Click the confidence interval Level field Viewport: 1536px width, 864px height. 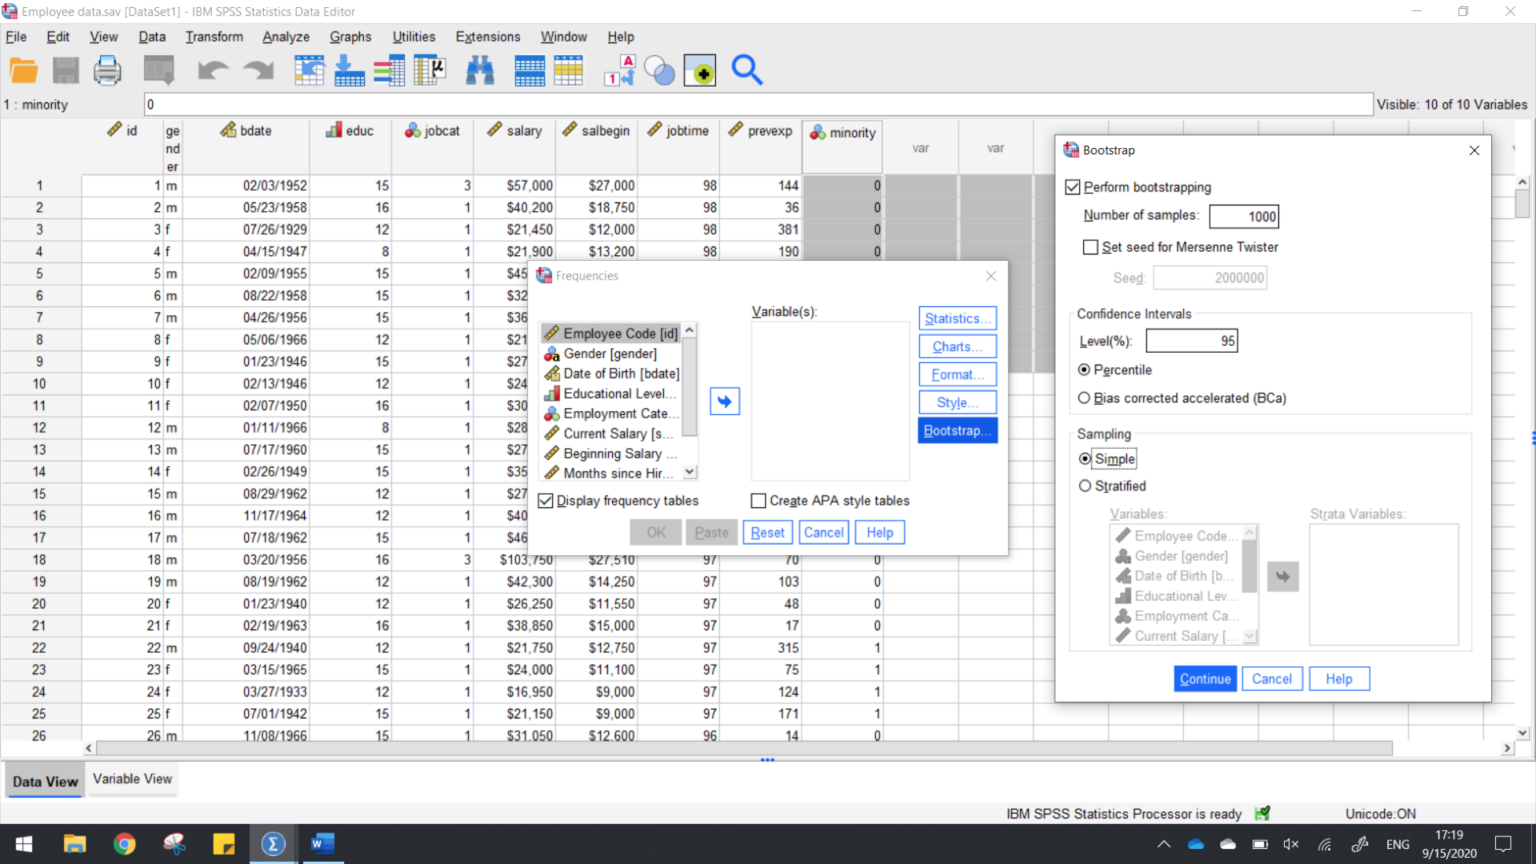pos(1191,340)
